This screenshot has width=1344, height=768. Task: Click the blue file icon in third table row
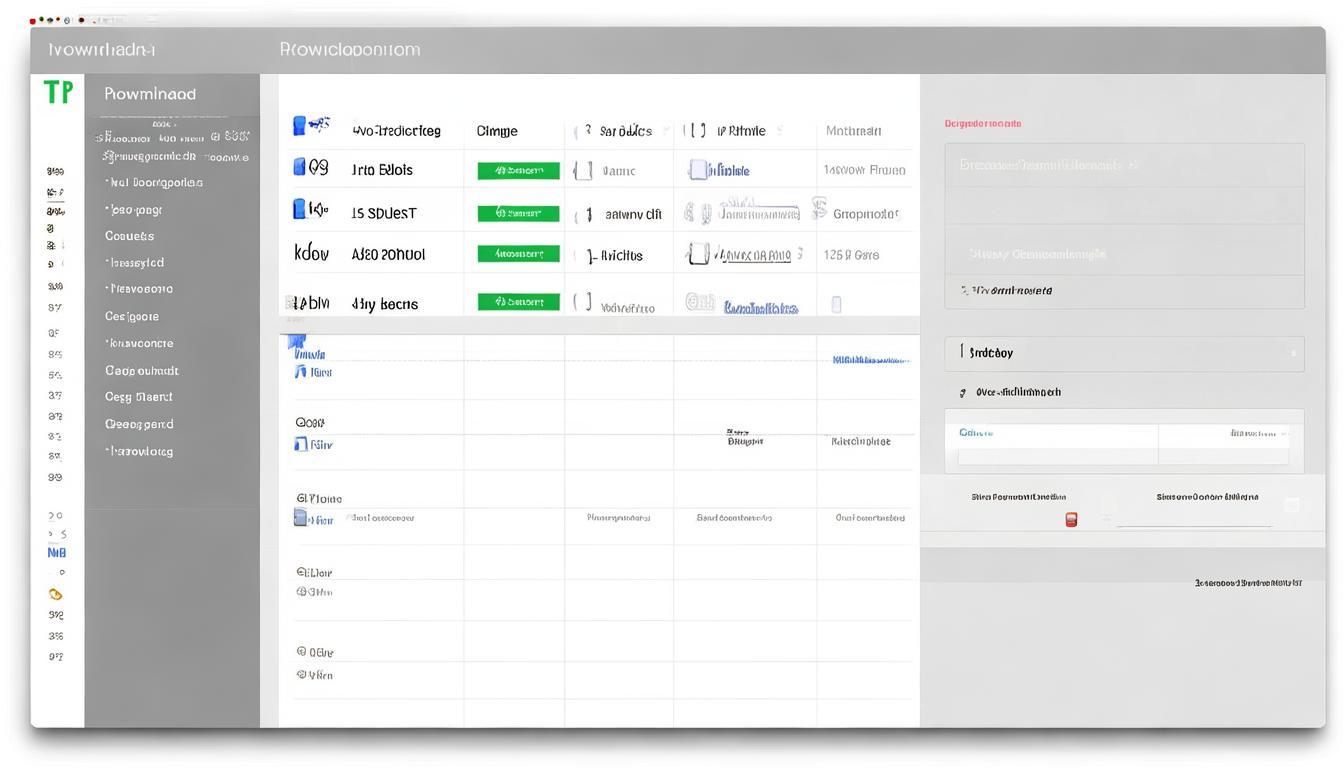(x=299, y=209)
